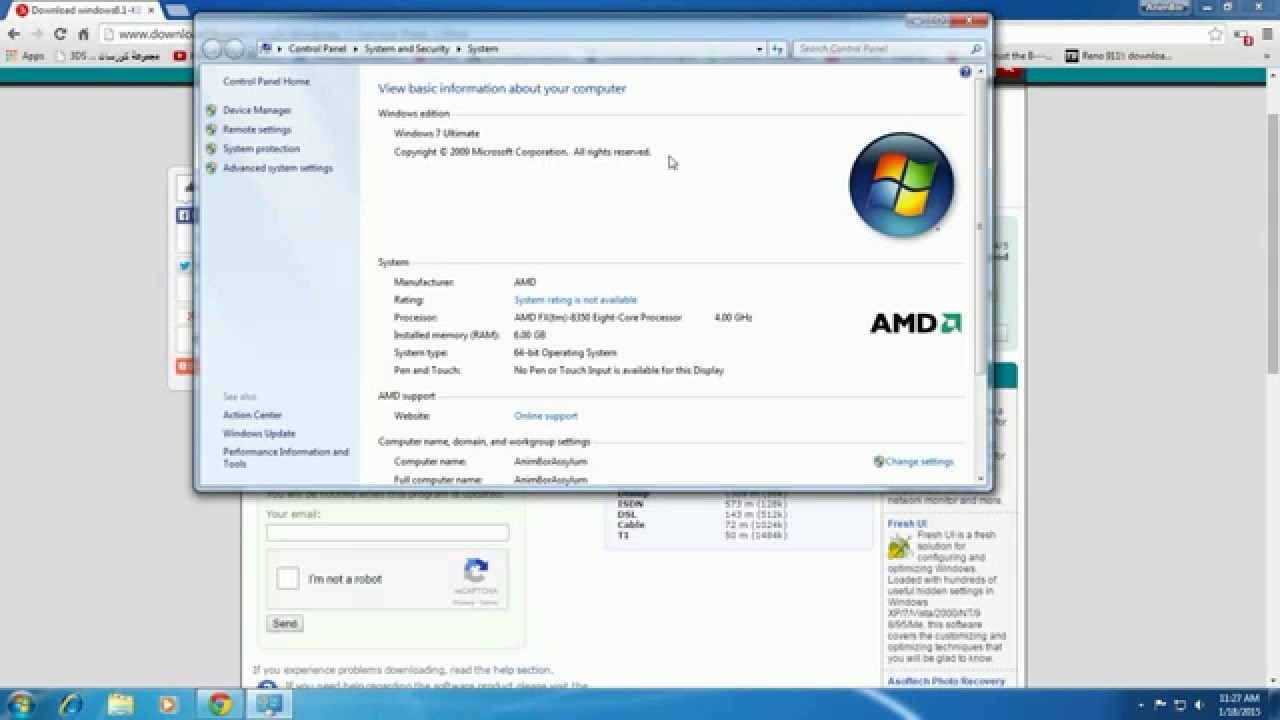The image size is (1280, 720).
Task: Click the Twitter share icon on webpage
Action: pyautogui.click(x=184, y=266)
